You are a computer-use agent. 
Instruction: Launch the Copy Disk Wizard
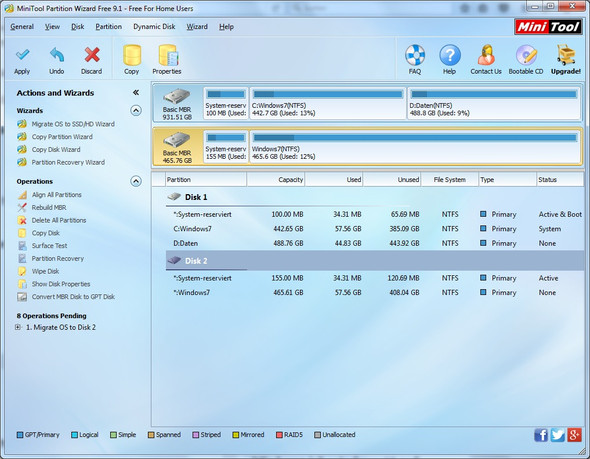(x=56, y=150)
